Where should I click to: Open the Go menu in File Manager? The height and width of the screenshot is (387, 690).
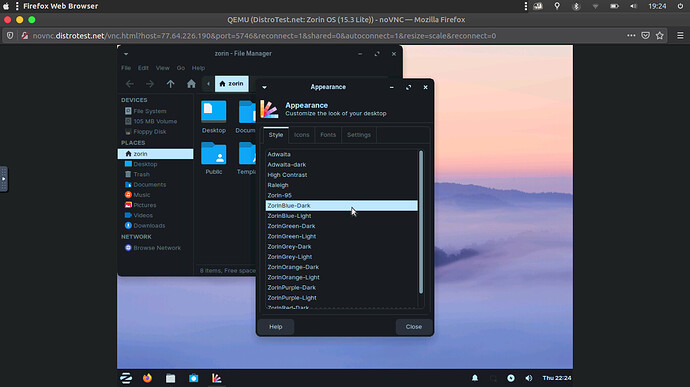click(181, 68)
